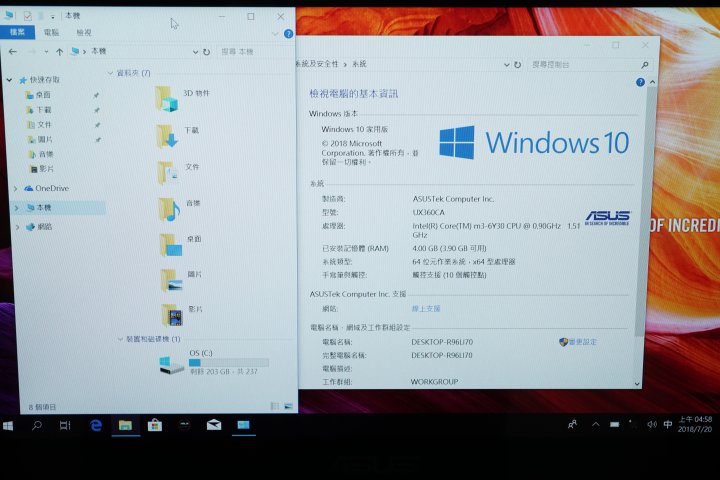Screen dimensions: 720x480
Task: Refresh the 本機 view in Explorer
Action: [207, 52]
